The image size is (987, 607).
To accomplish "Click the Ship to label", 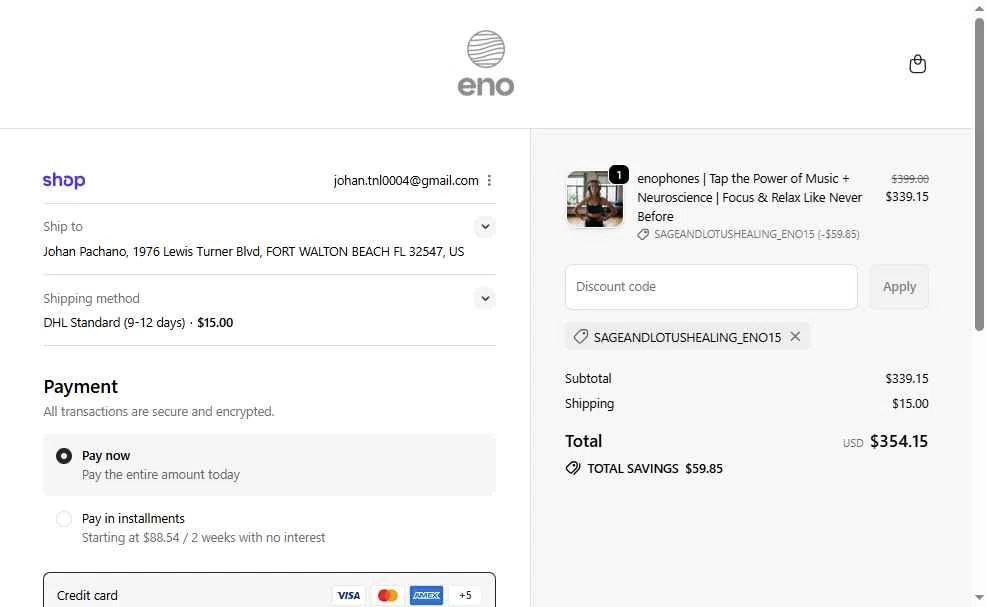I will tap(63, 227).
